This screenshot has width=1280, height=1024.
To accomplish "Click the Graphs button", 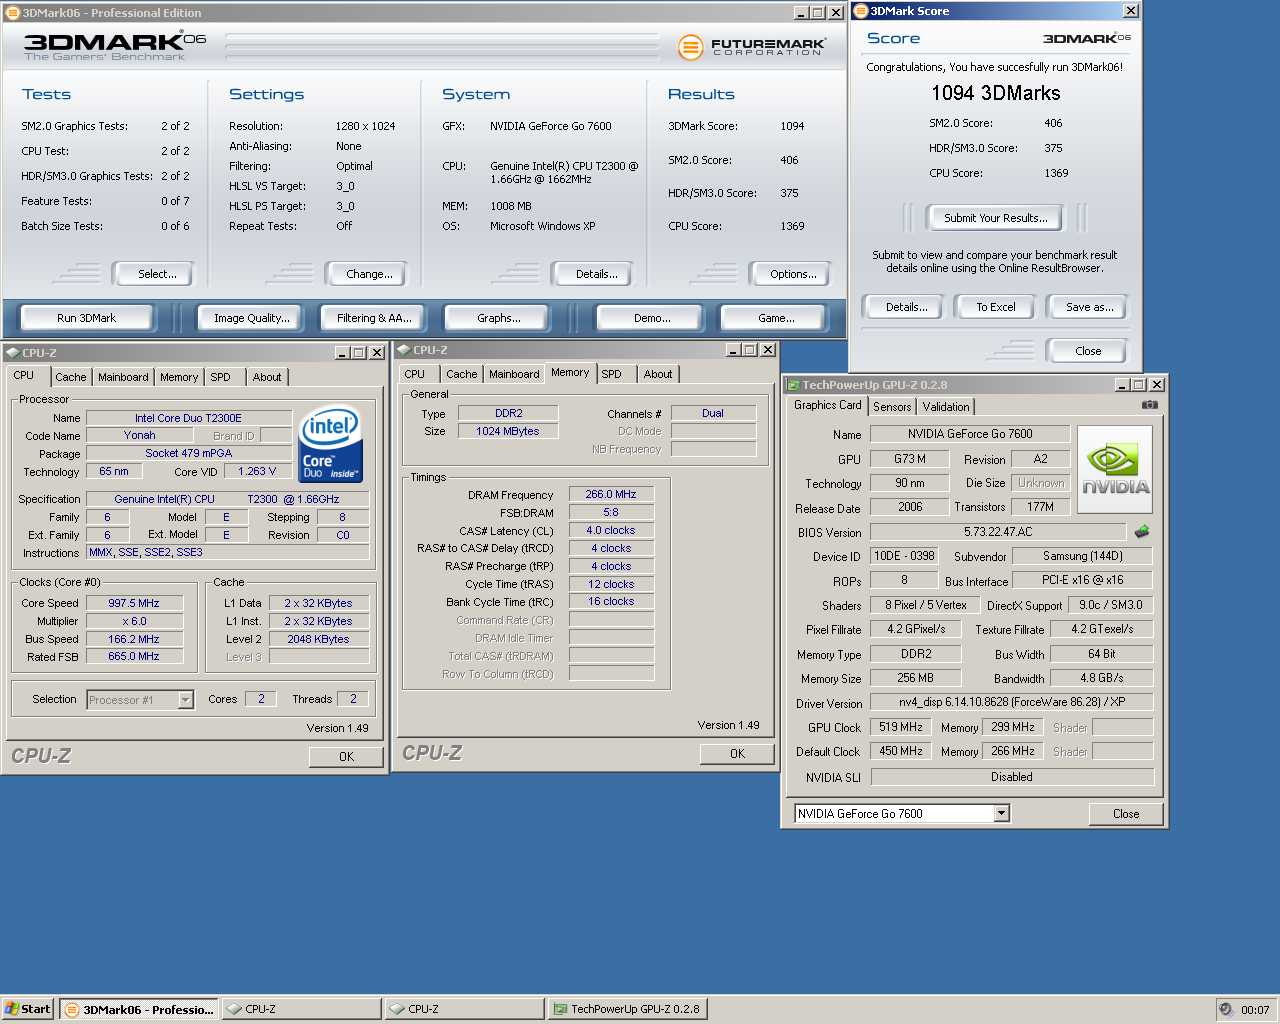I will tap(498, 318).
